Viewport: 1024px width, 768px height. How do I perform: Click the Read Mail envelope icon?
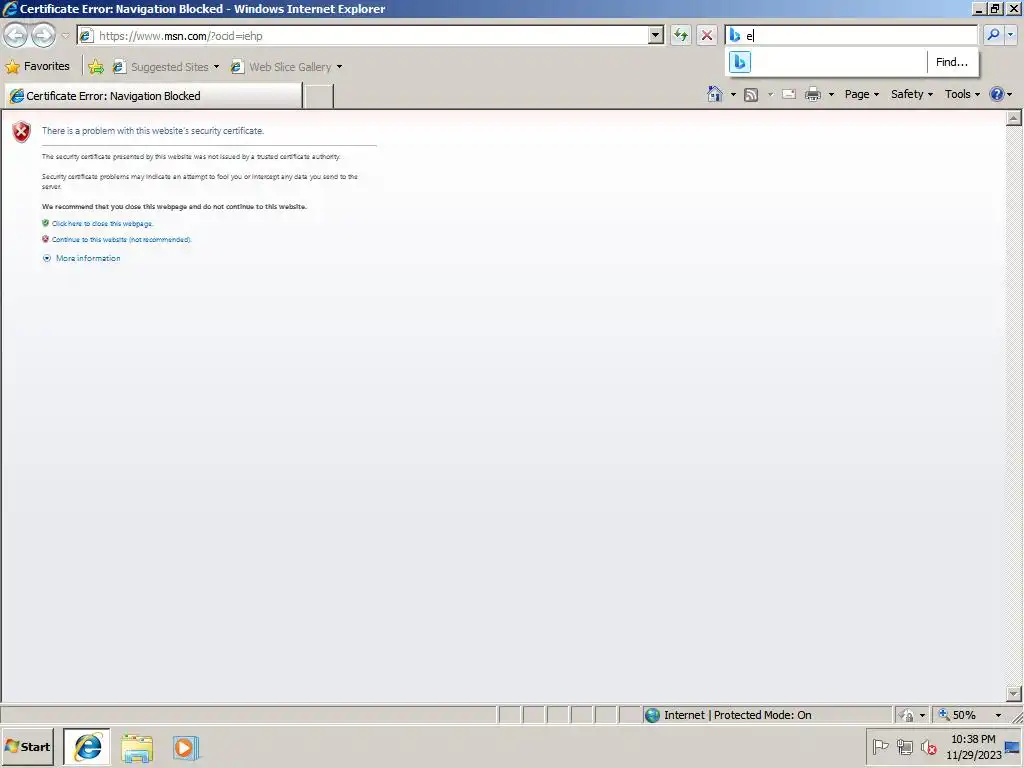tap(789, 94)
